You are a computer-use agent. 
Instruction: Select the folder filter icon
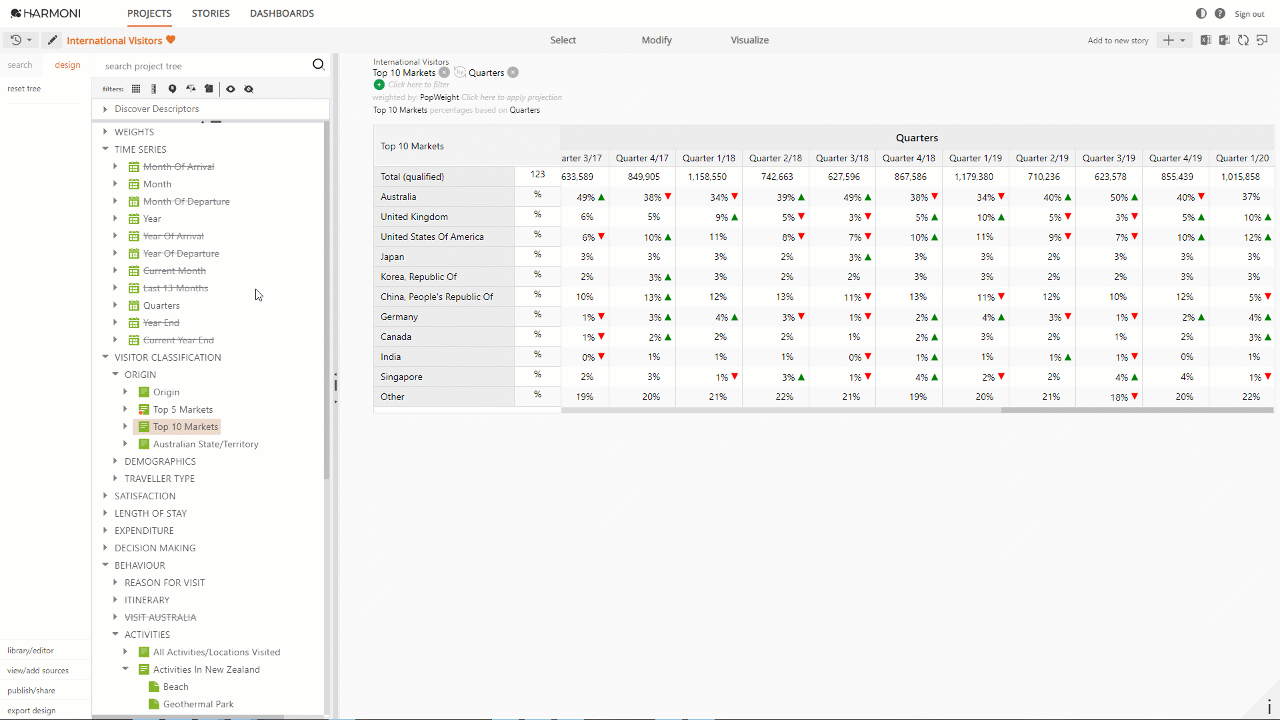click(209, 89)
